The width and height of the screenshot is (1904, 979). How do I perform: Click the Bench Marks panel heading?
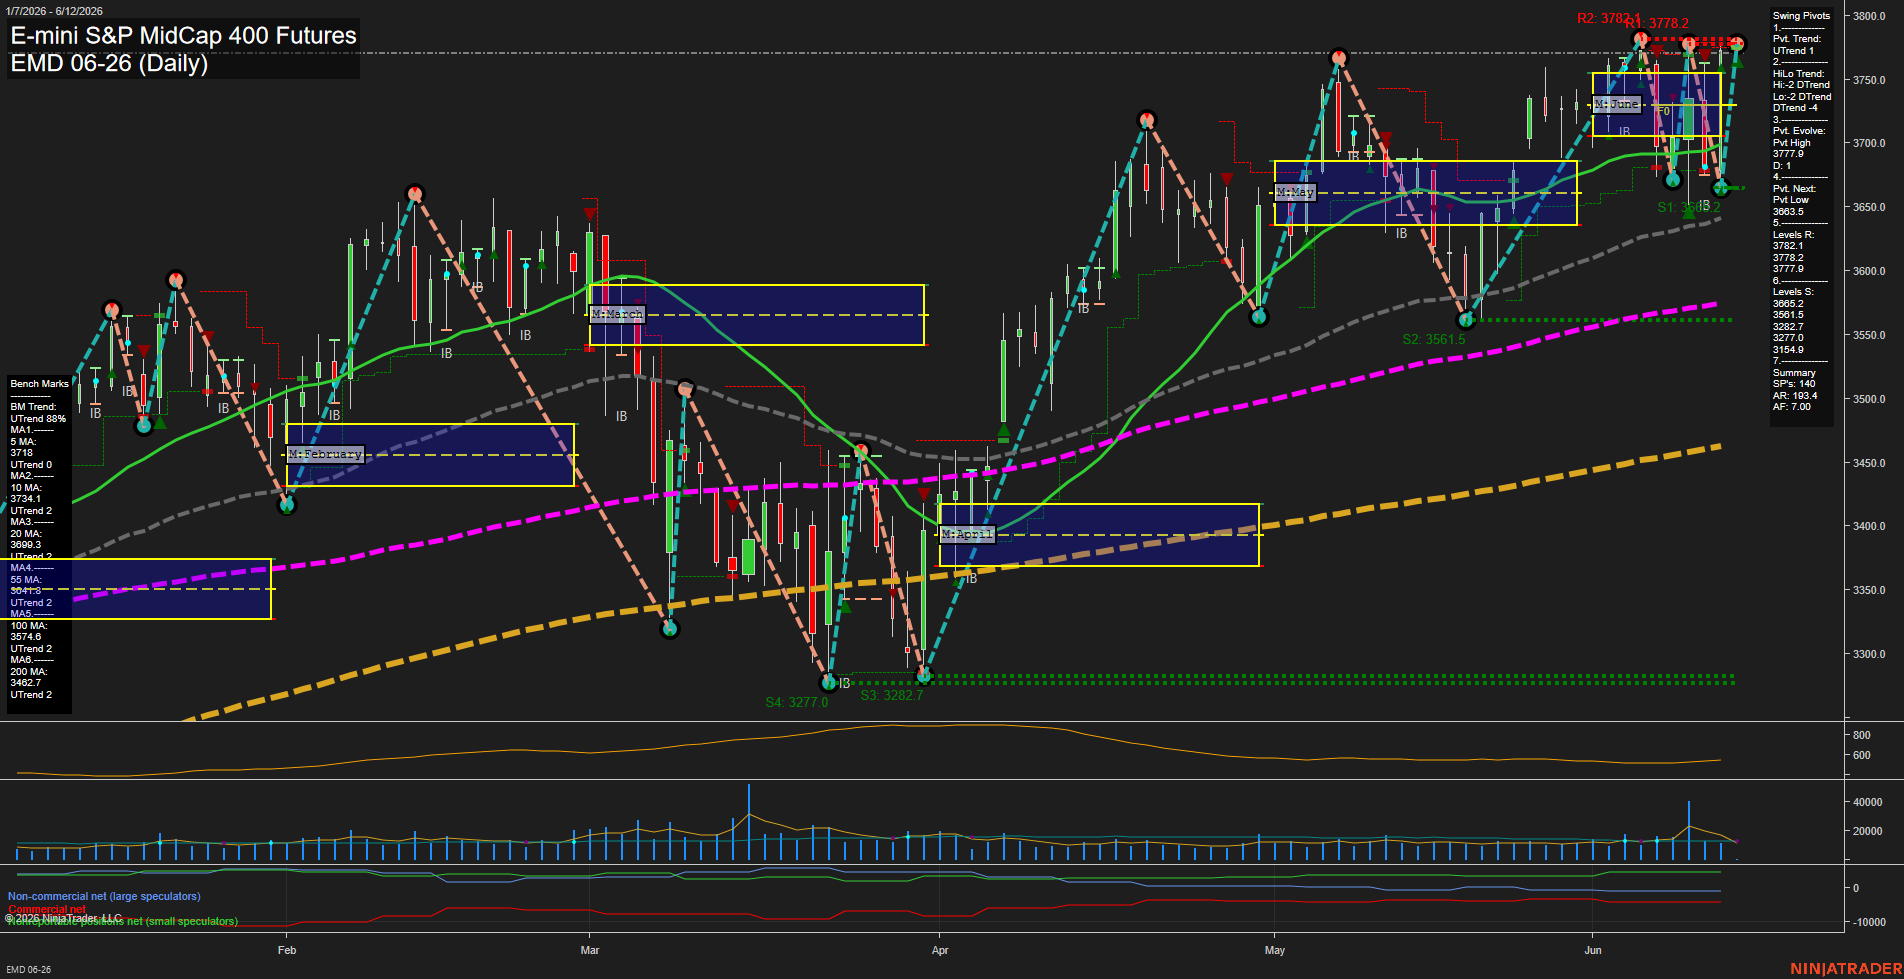(x=40, y=384)
